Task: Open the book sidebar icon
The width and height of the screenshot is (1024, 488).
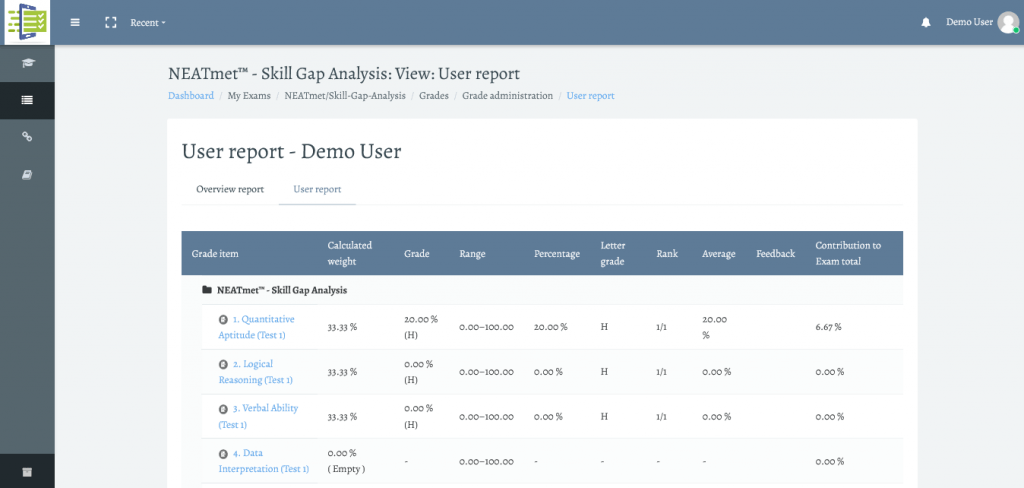Action: [27, 174]
